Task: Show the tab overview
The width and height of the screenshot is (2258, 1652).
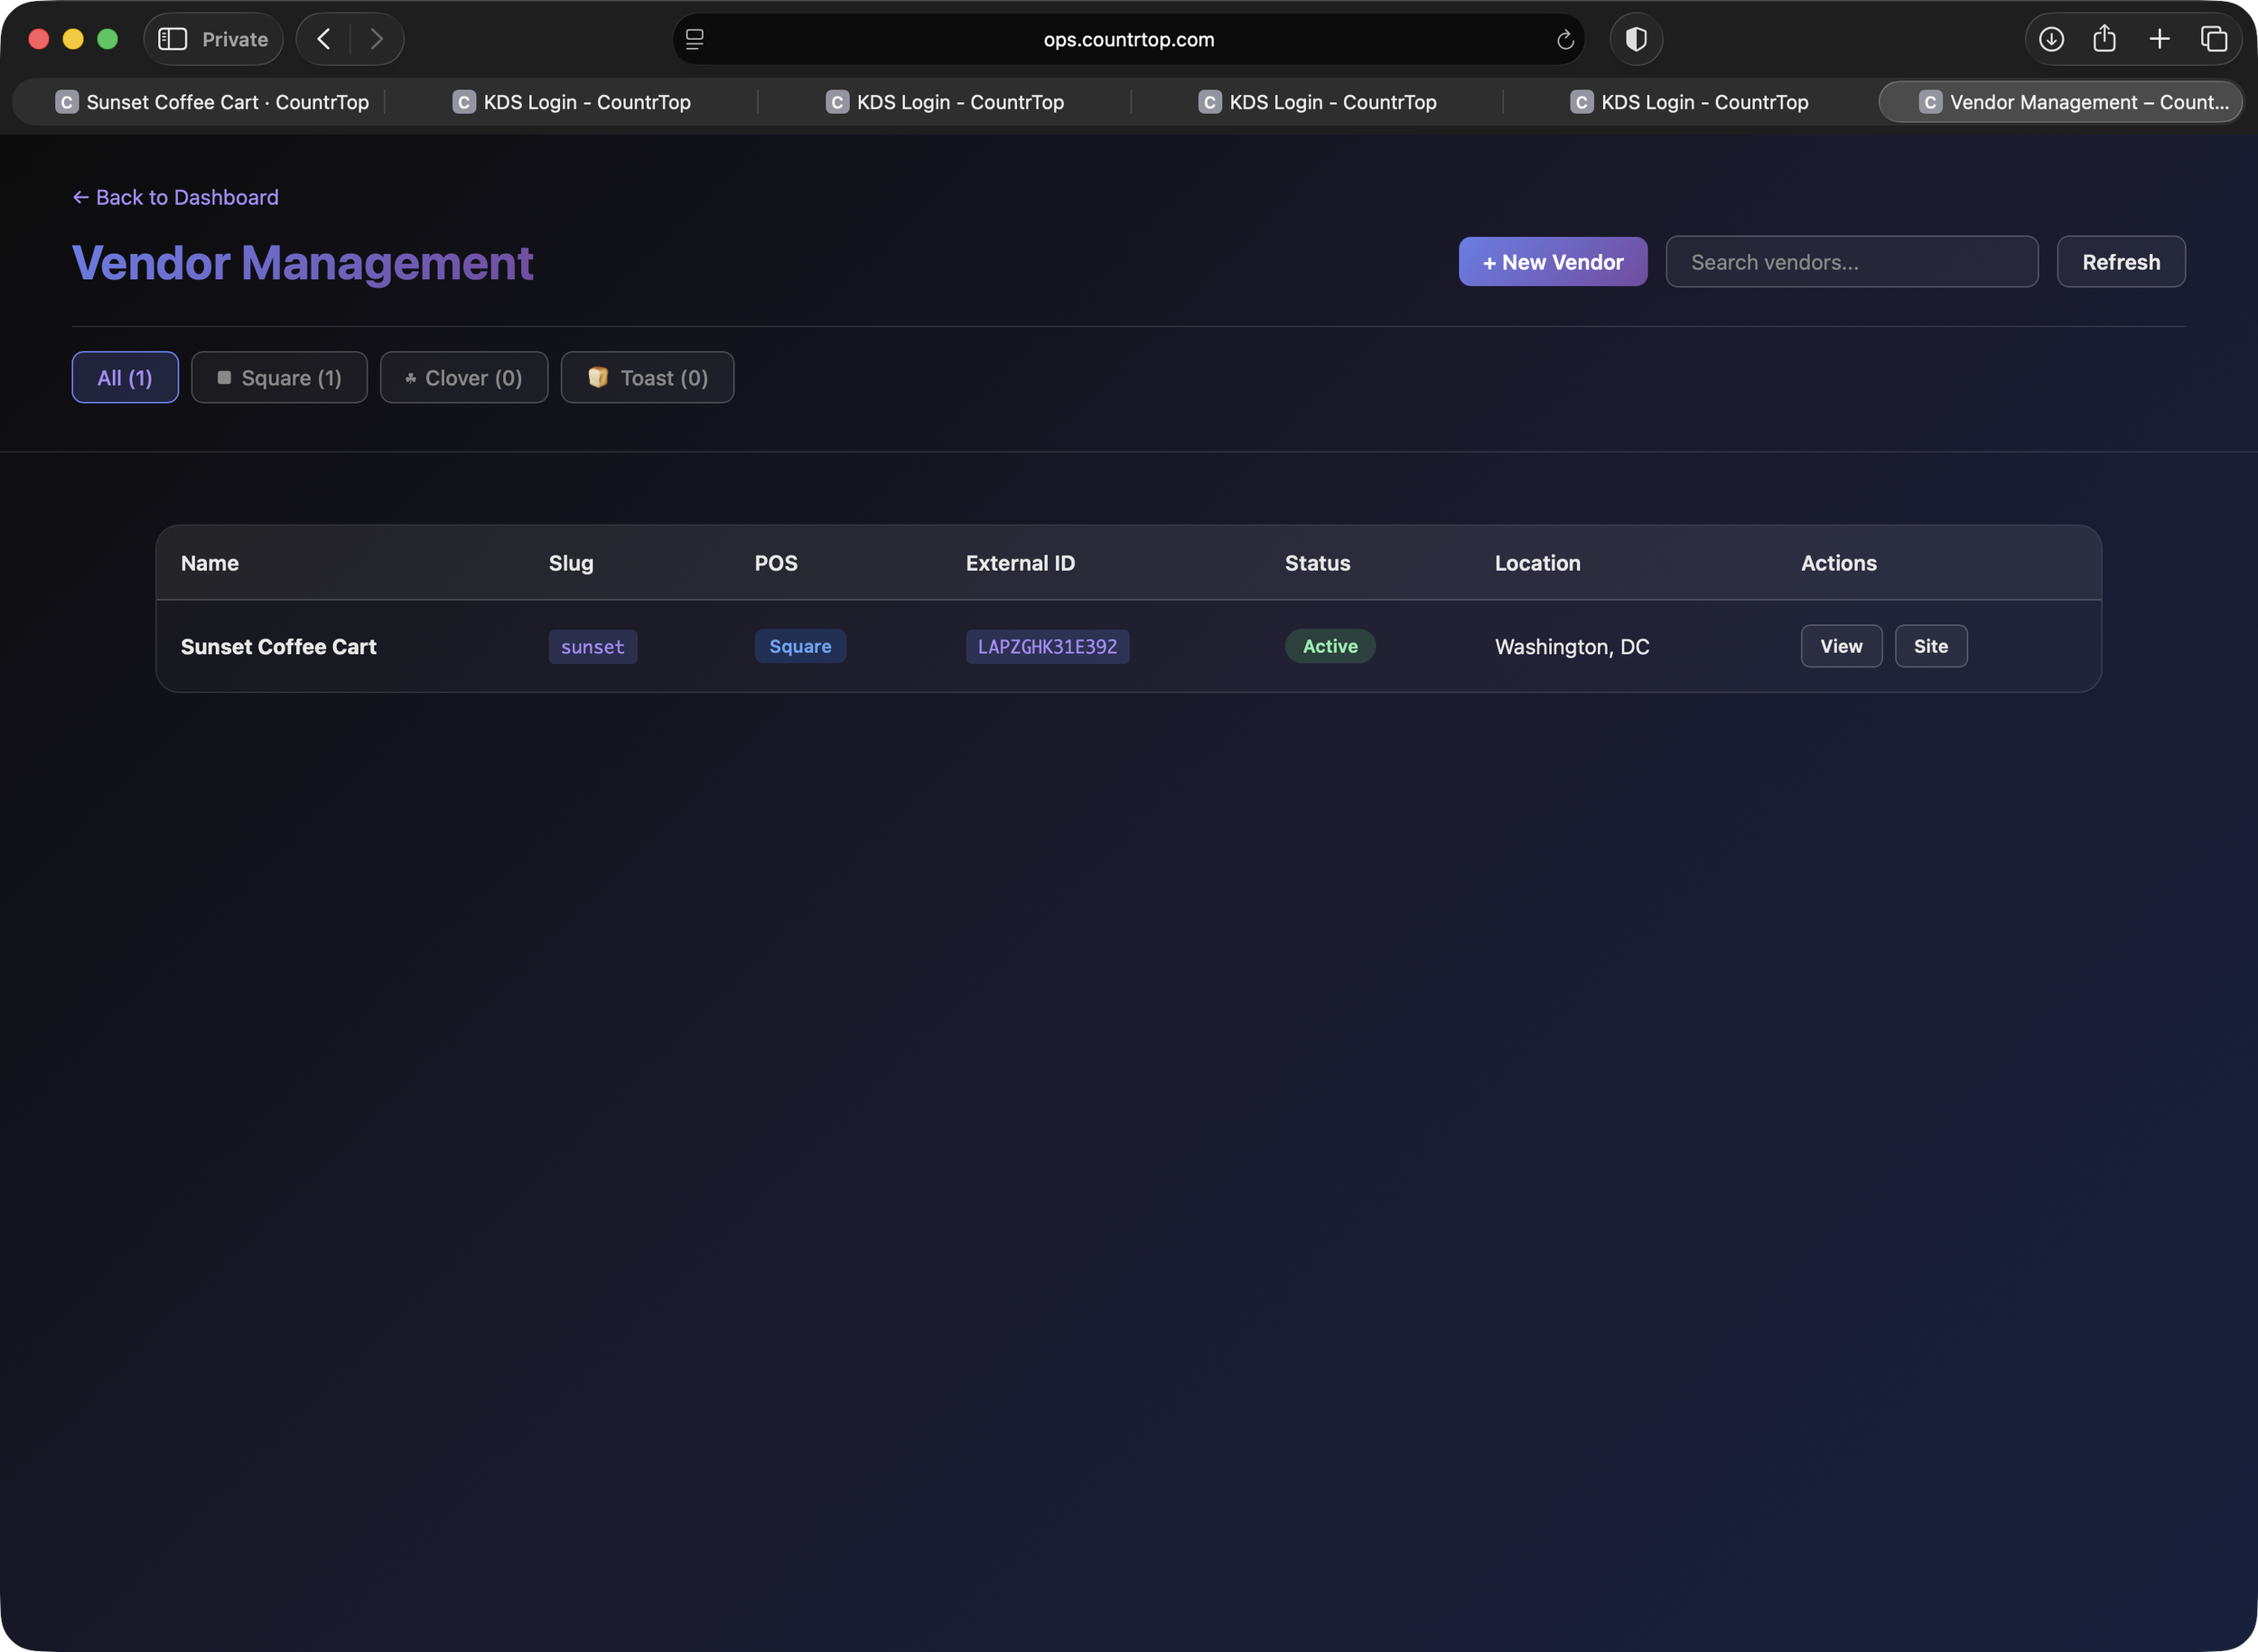Action: [2214, 39]
